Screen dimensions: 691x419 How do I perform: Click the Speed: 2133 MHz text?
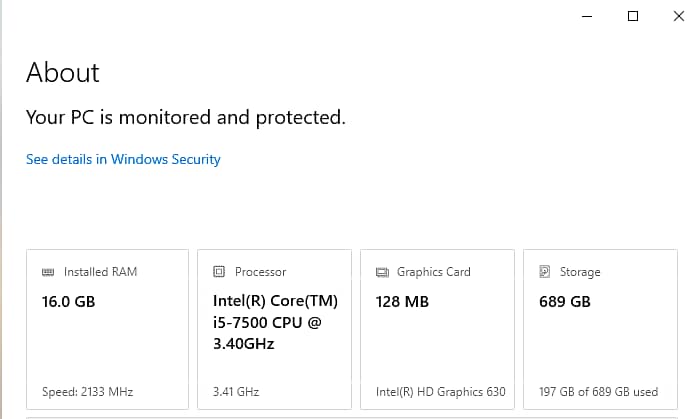click(x=88, y=392)
